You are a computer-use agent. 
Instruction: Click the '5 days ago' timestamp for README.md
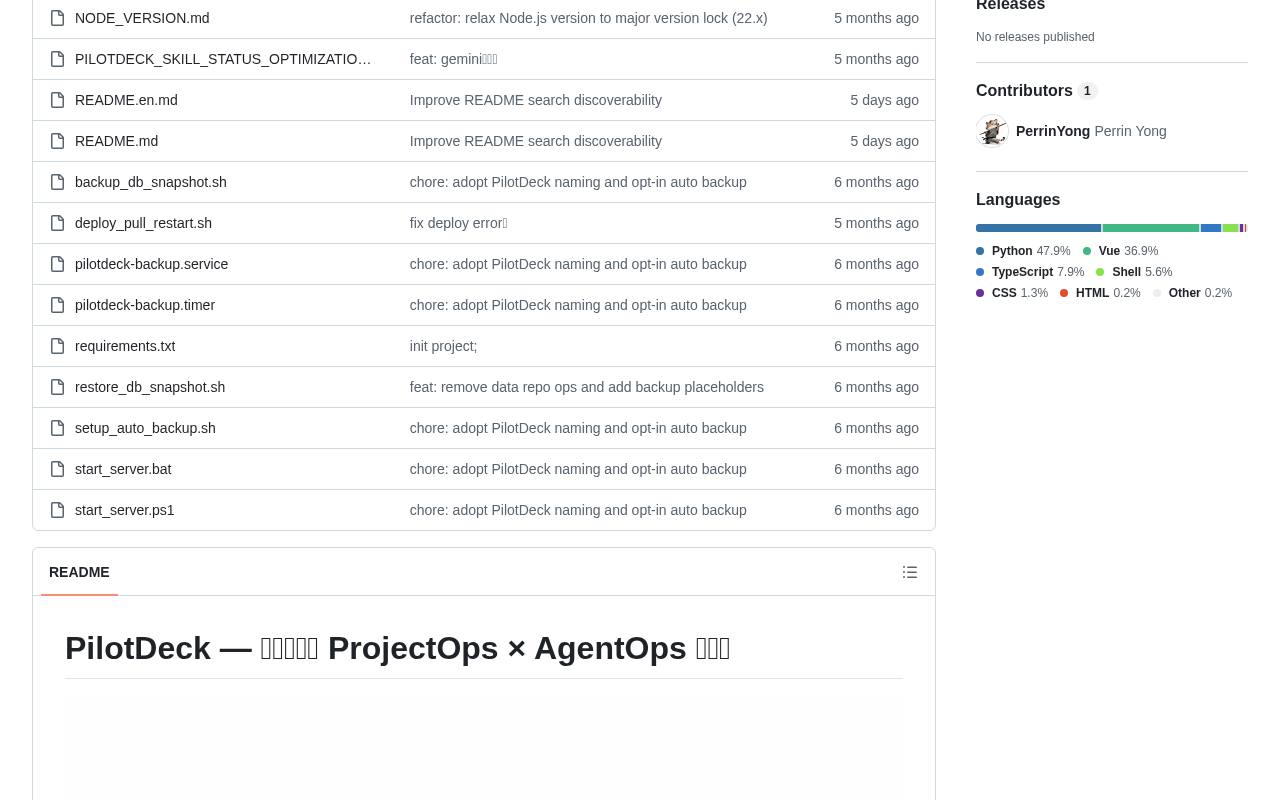[x=884, y=141]
